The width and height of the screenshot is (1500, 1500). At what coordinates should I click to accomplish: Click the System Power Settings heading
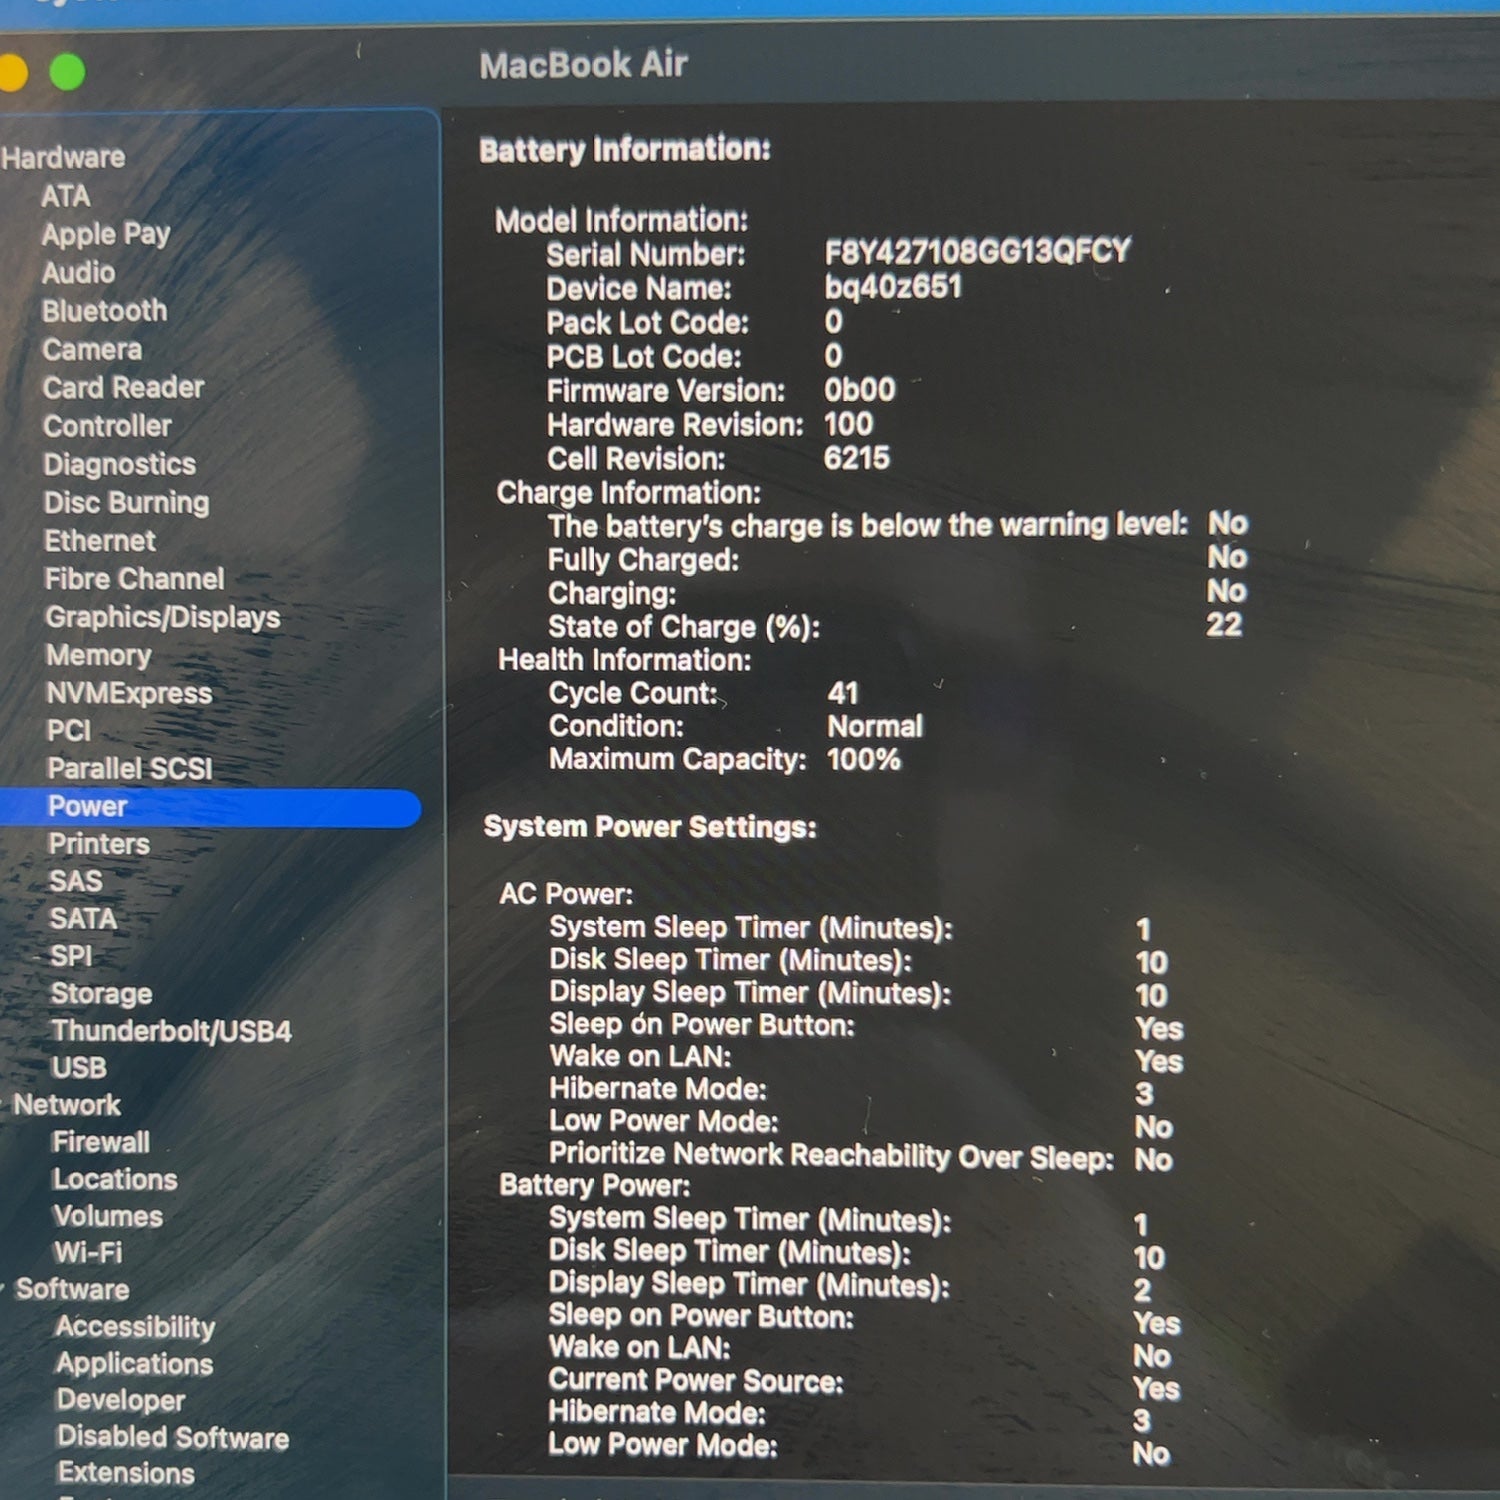(650, 827)
